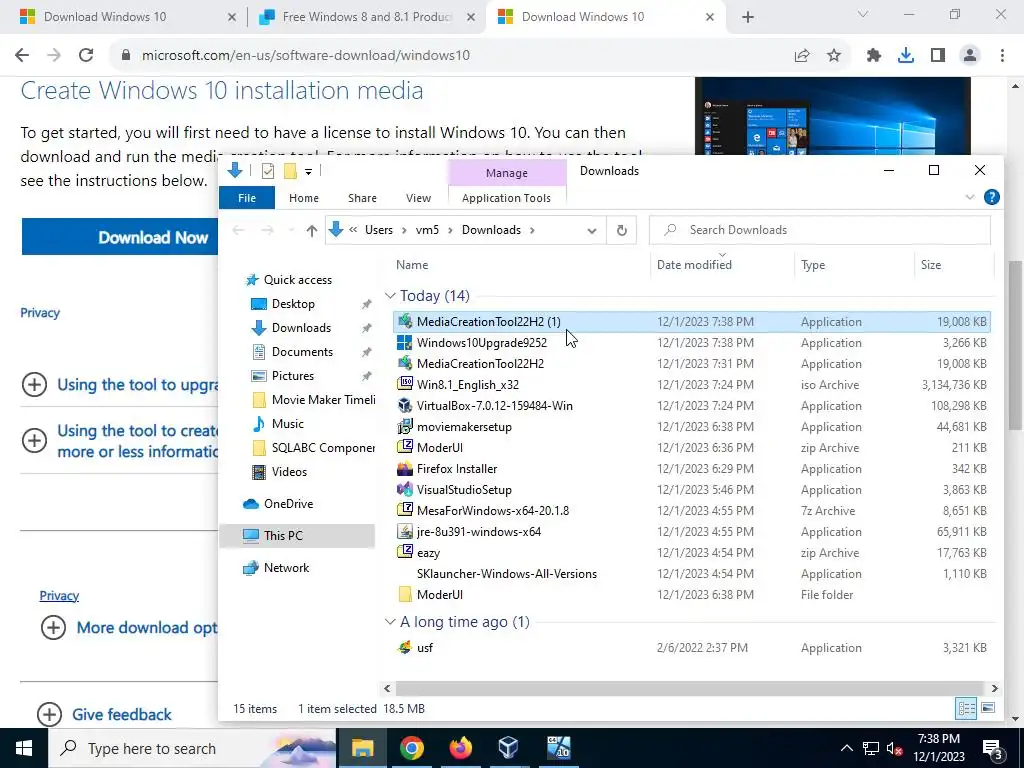The image size is (1024, 768).
Task: Open Chrome tab search dropdown
Action: (x=863, y=14)
